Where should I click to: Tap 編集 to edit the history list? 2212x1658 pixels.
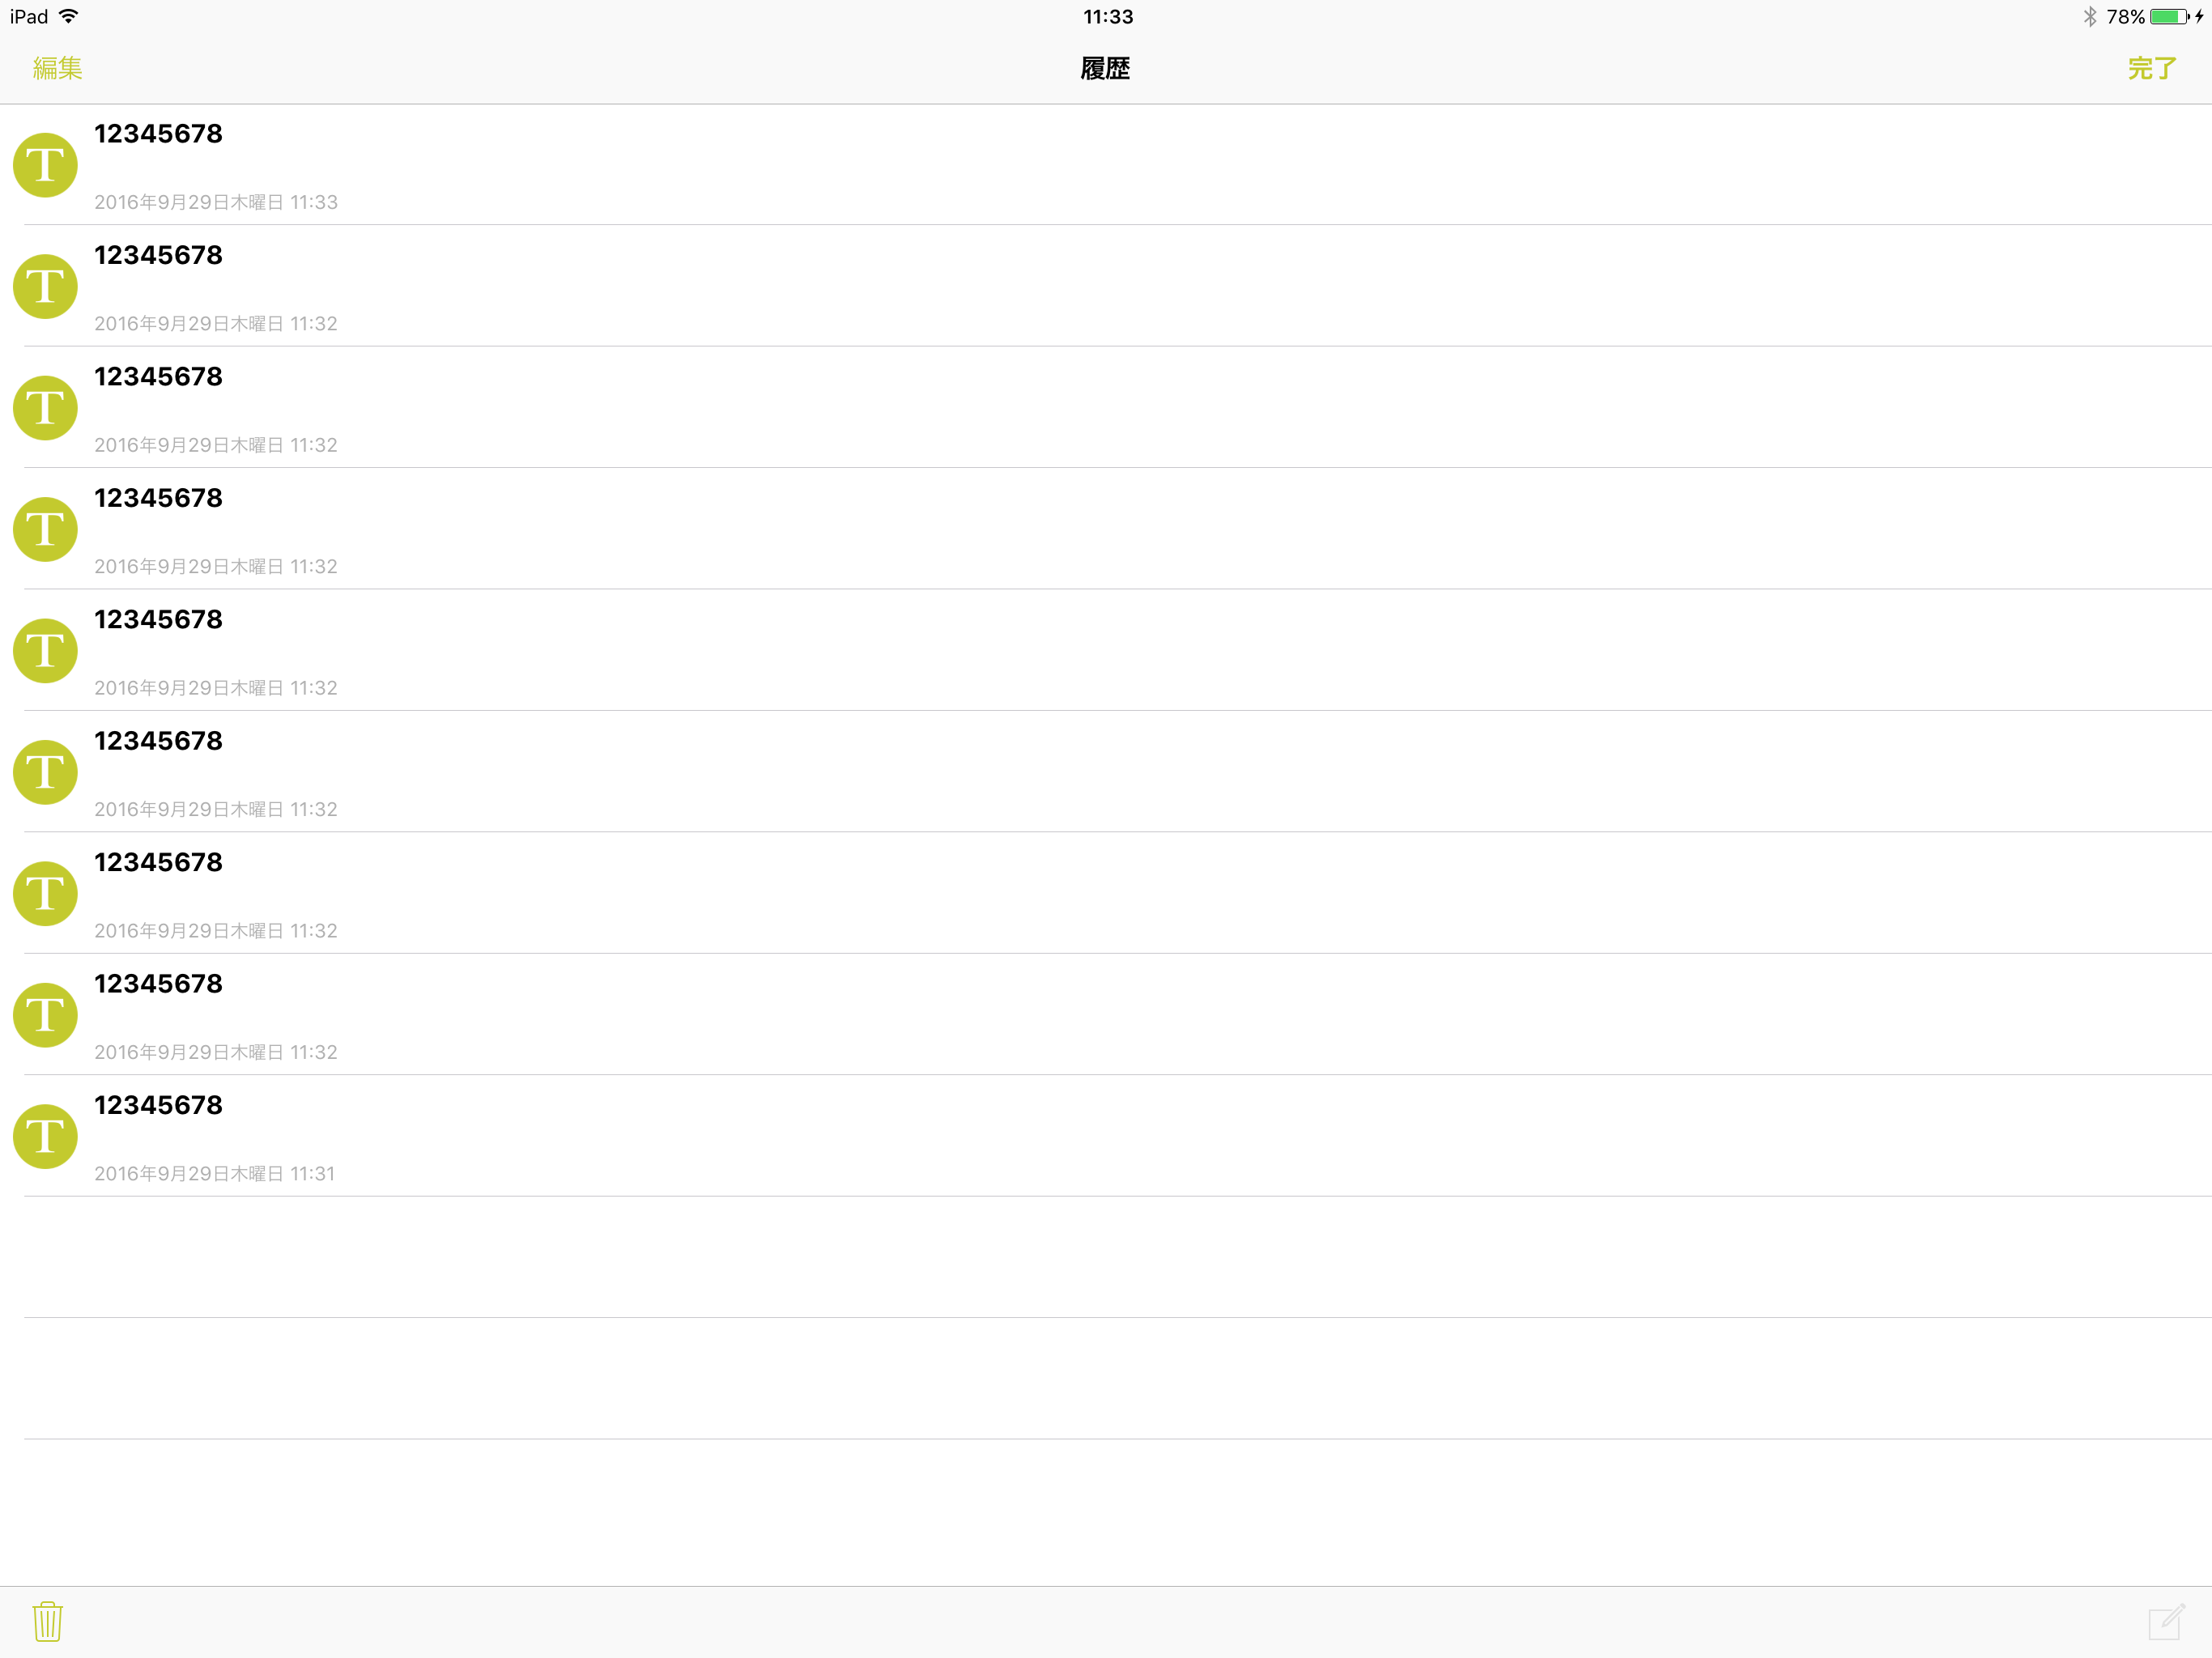(x=57, y=68)
